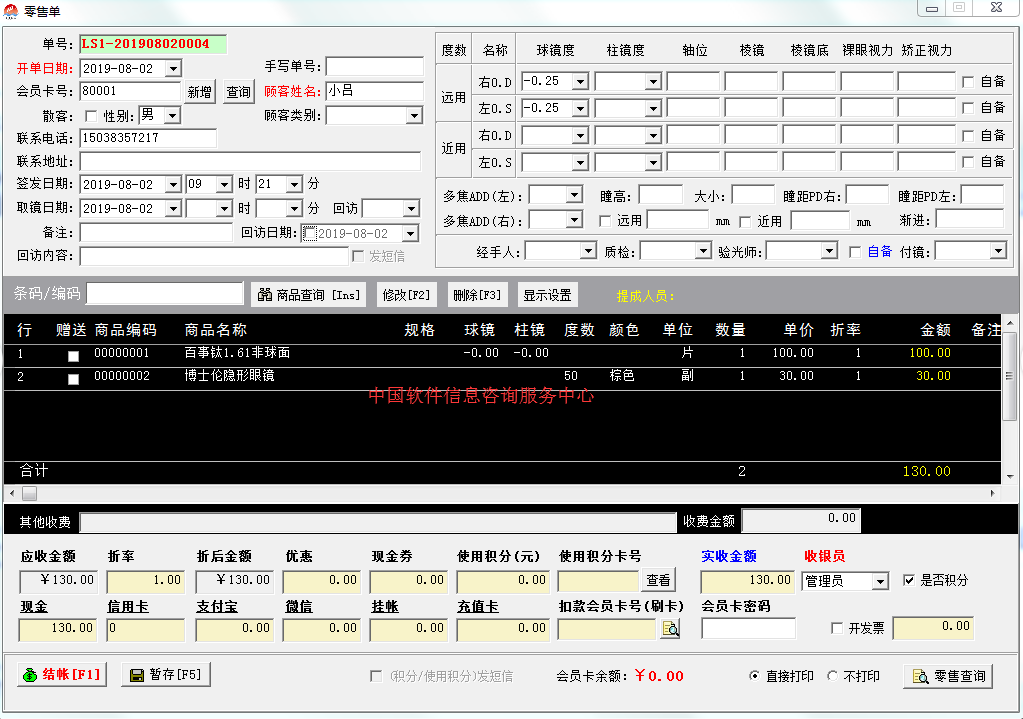Expand the 顾客类别 dropdown
This screenshot has width=1023, height=719.
click(414, 116)
